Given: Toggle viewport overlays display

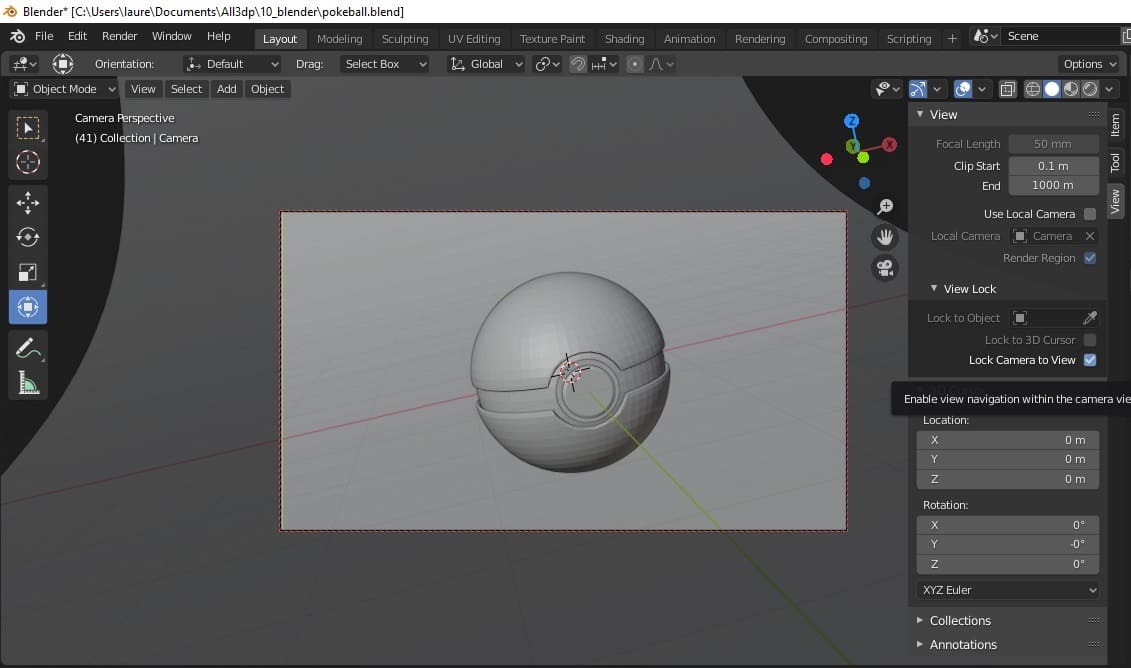Looking at the screenshot, I should point(963,89).
